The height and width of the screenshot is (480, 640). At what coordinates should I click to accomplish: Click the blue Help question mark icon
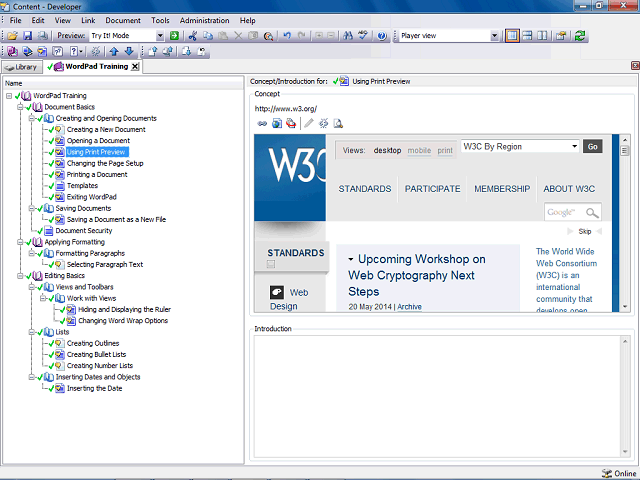[x=382, y=36]
